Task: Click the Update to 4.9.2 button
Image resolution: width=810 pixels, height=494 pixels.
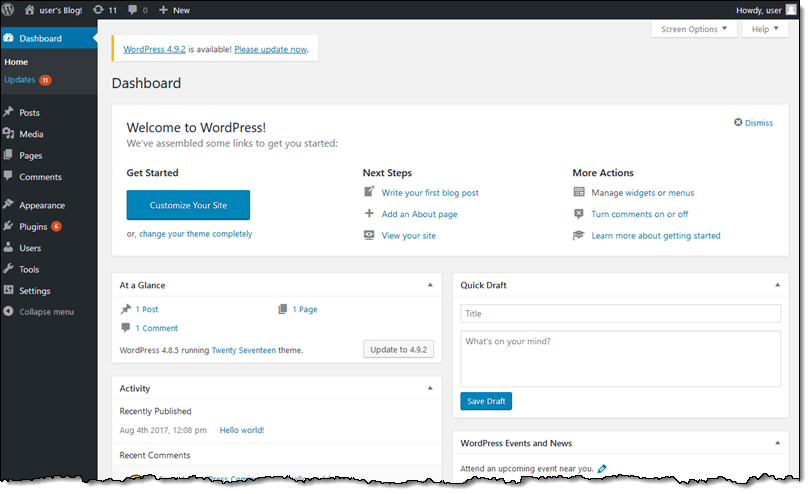Action: pos(398,350)
